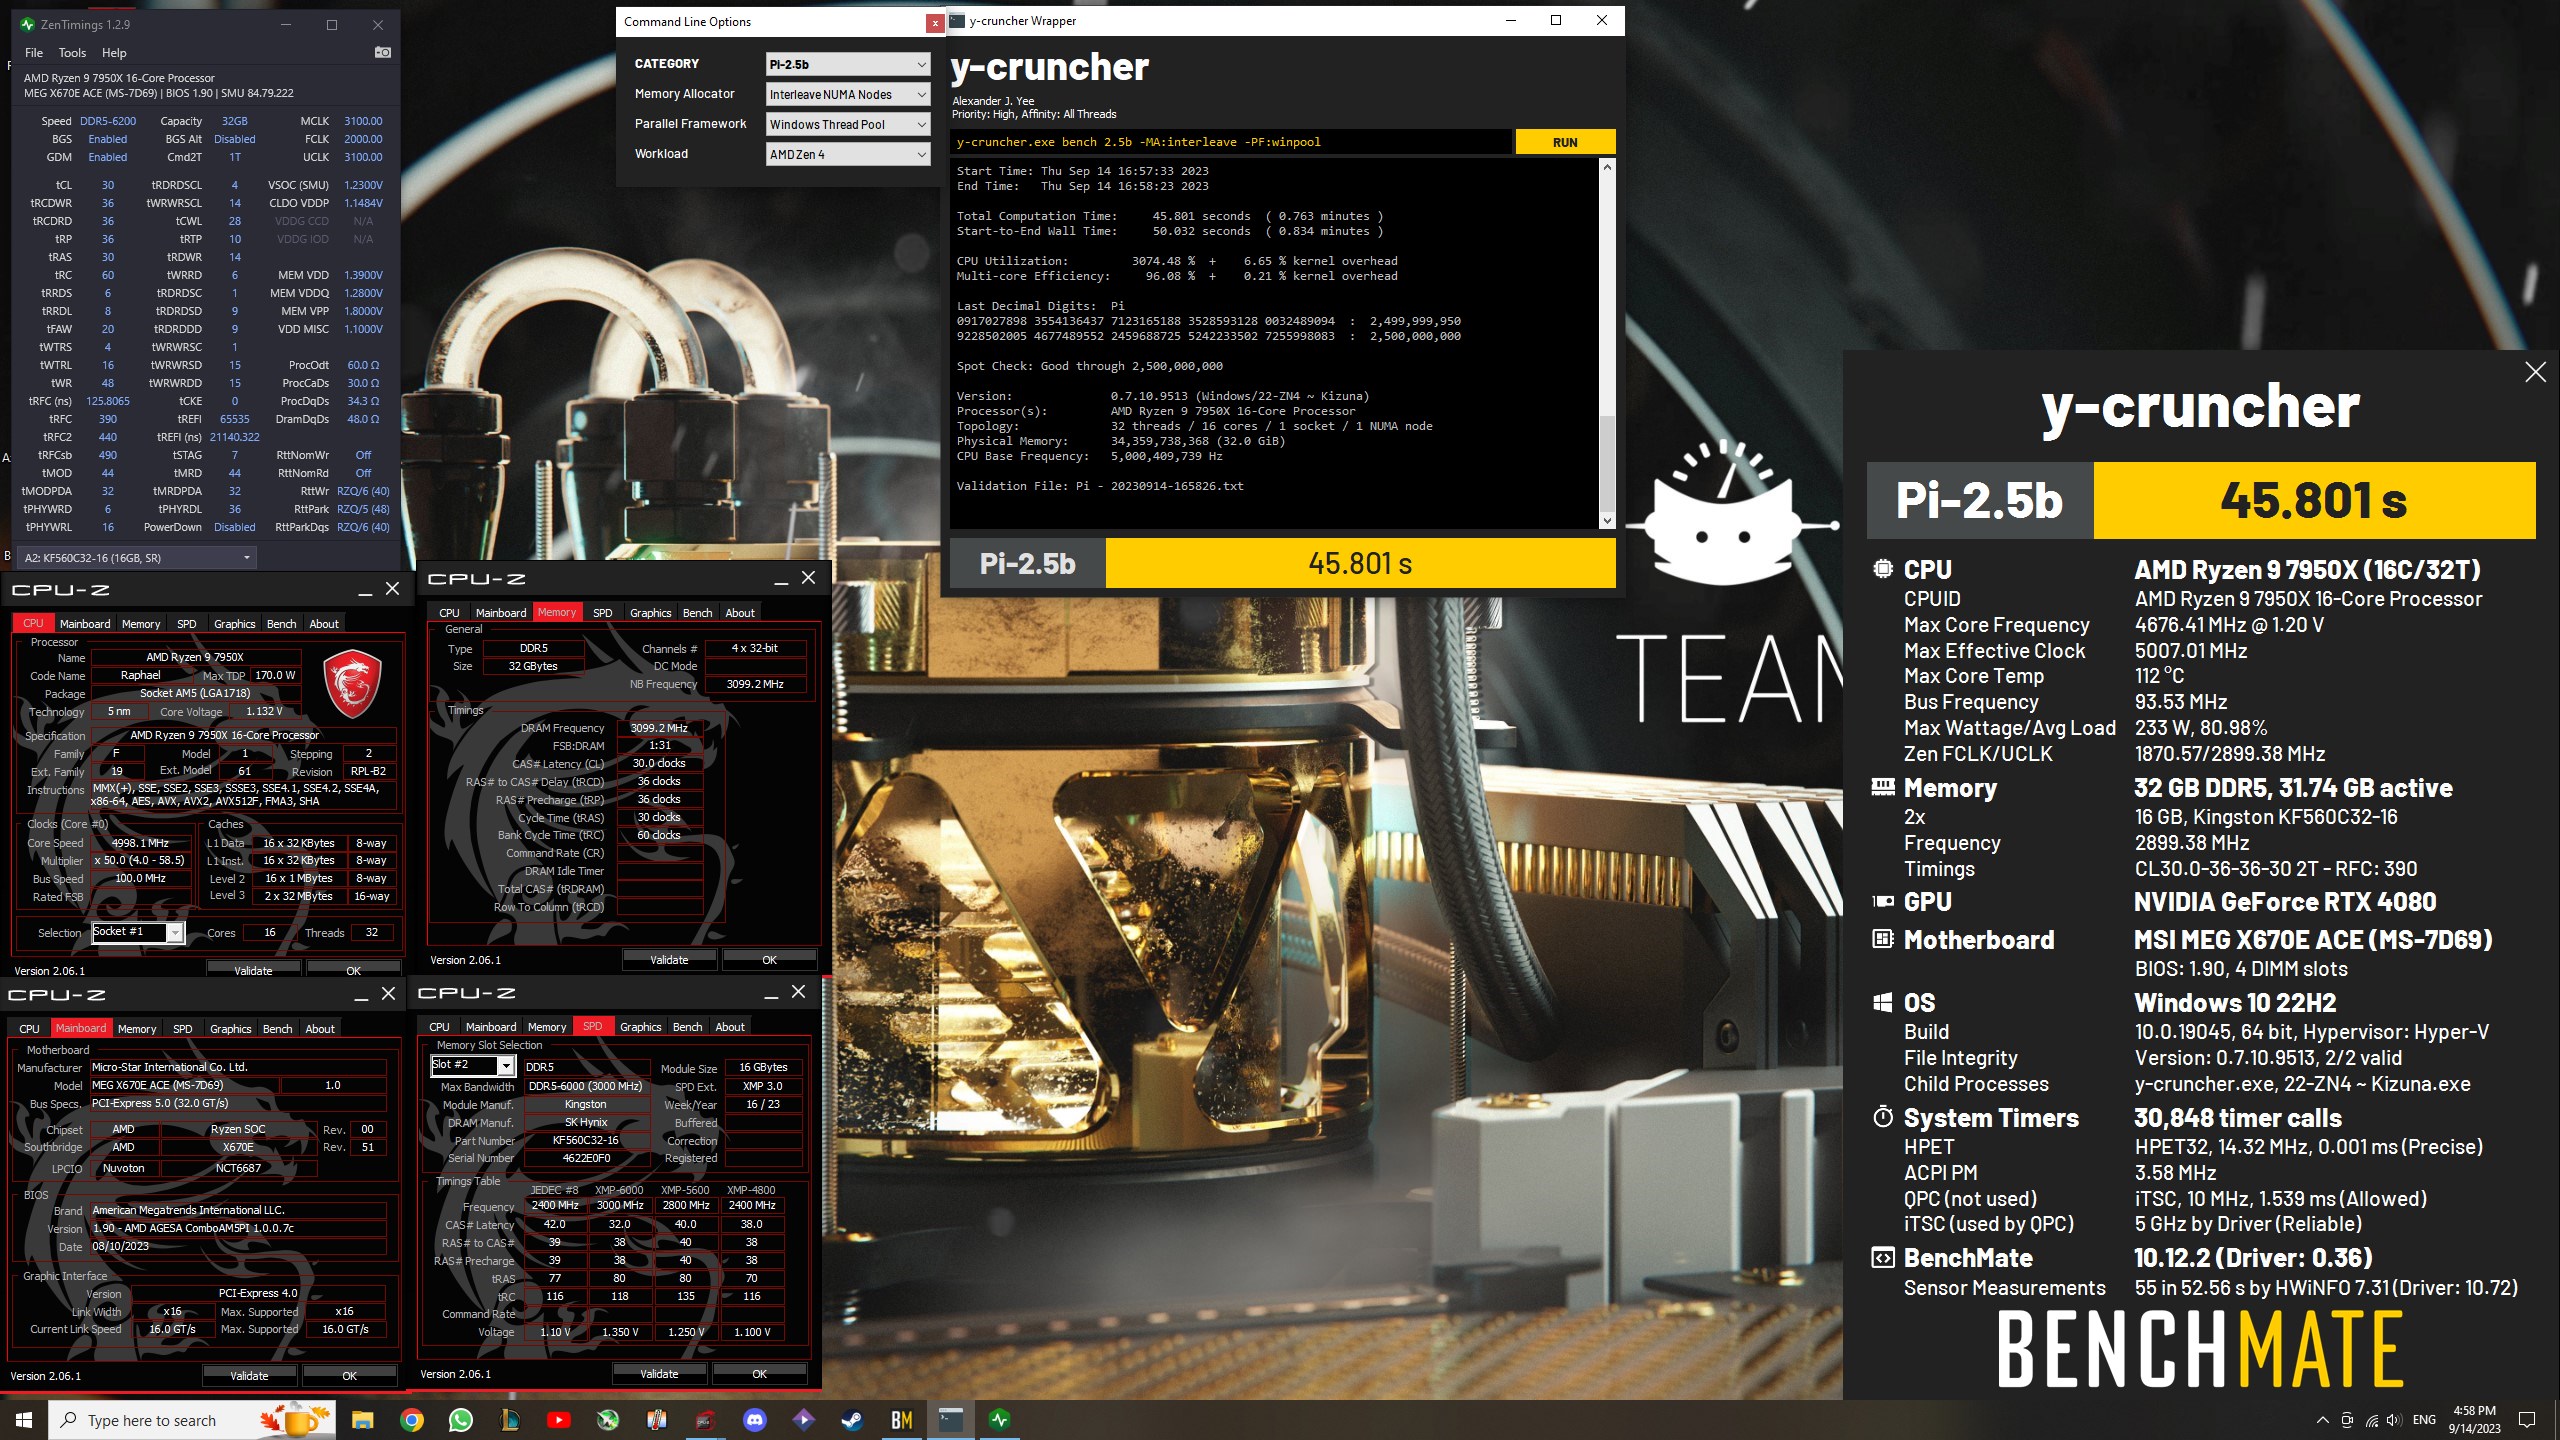Click the taskbar clock showing 4:58 PM
The width and height of the screenshot is (2560, 1440).
tap(2474, 1420)
